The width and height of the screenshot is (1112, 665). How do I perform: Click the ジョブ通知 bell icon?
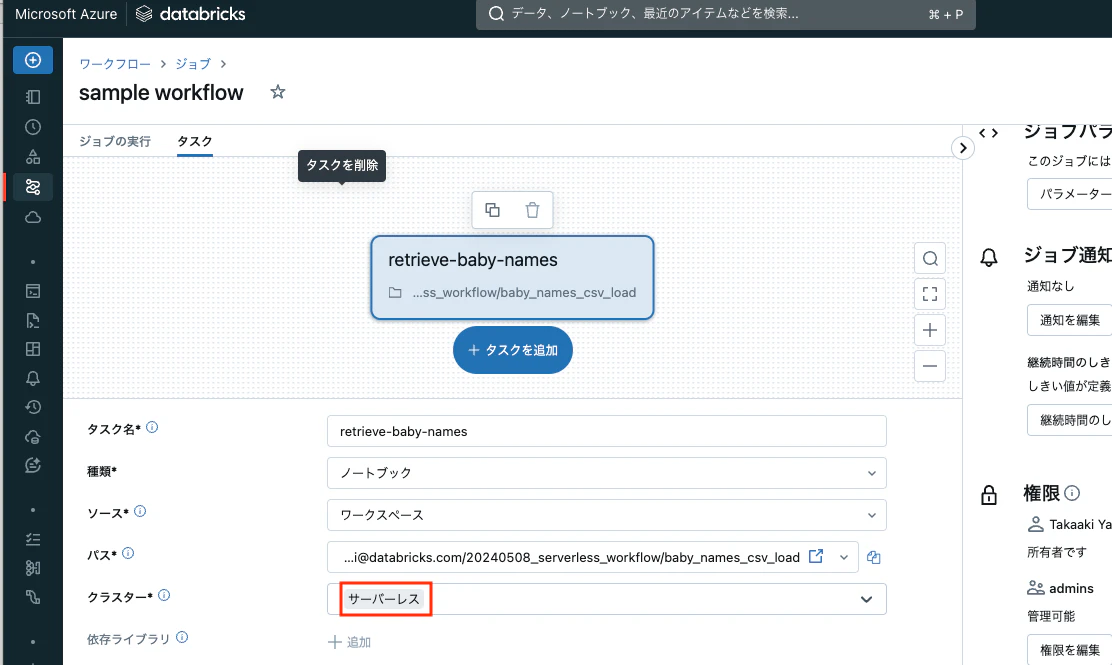989,257
